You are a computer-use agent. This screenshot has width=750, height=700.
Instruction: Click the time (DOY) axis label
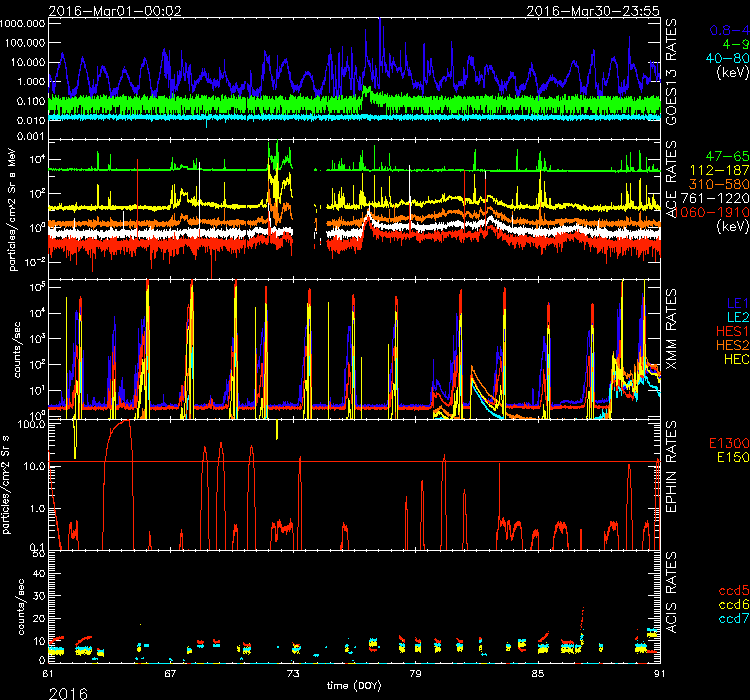pos(355,685)
